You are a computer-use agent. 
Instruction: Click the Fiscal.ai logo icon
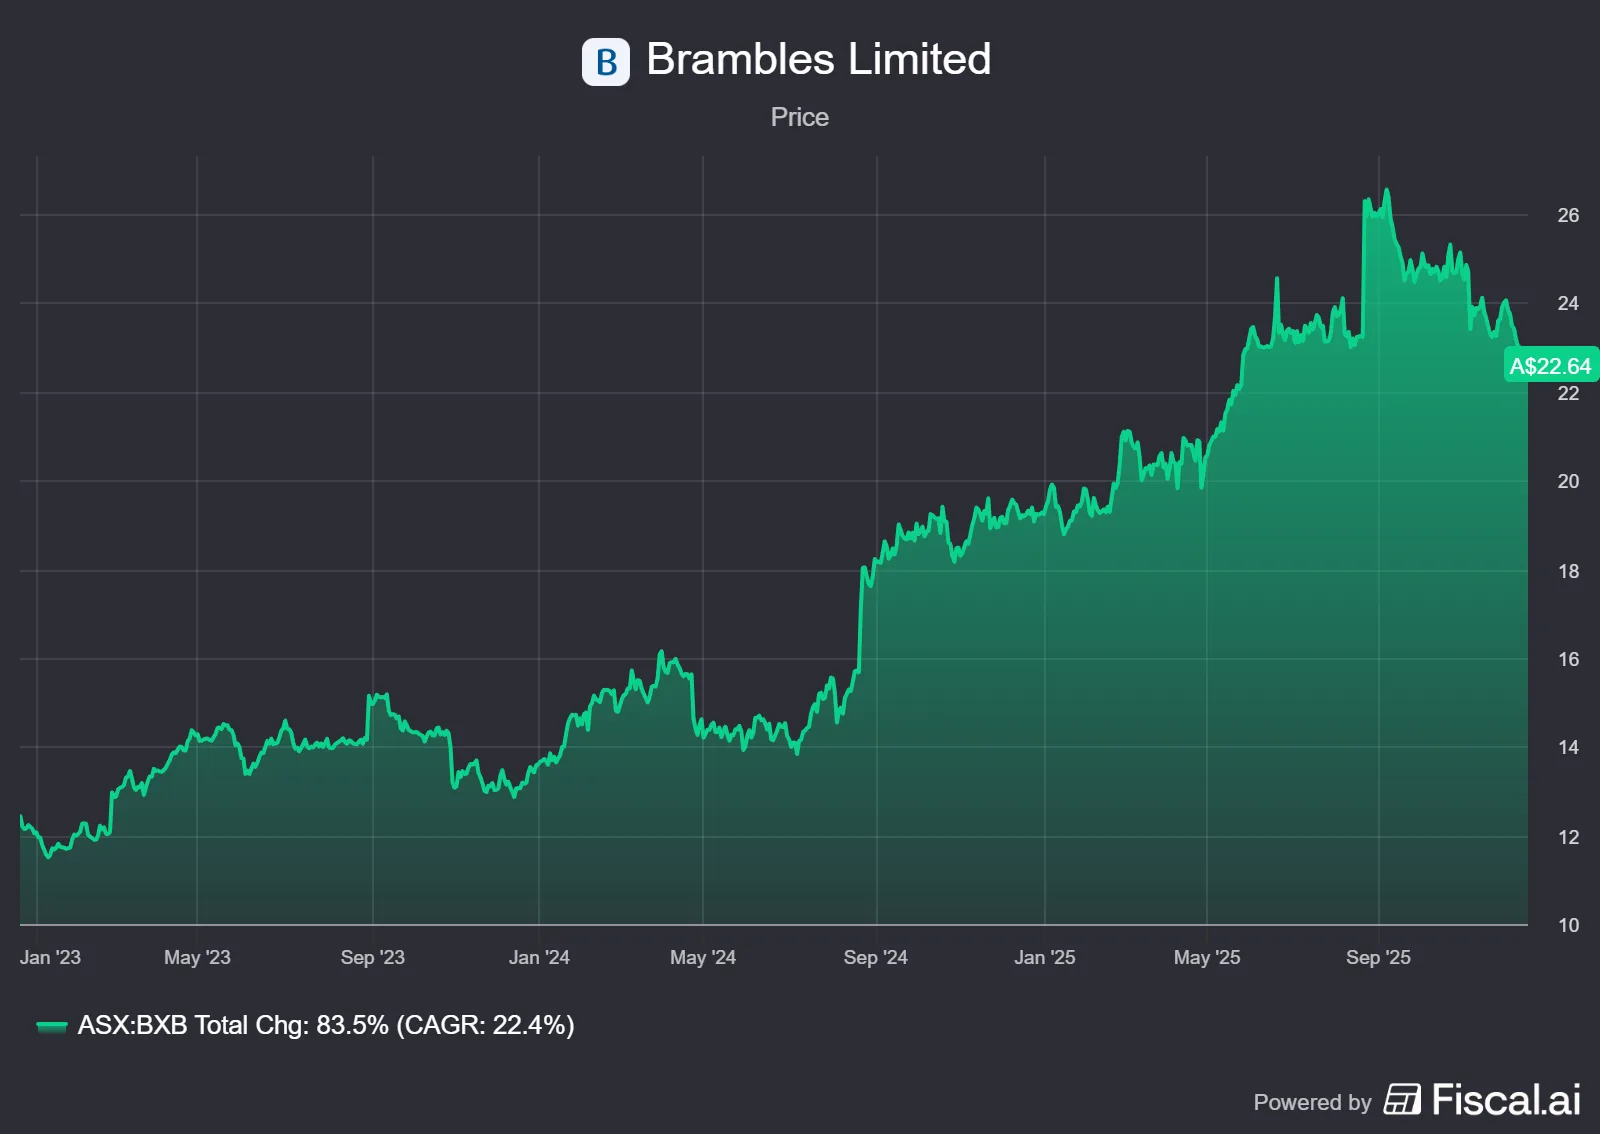click(1402, 1100)
